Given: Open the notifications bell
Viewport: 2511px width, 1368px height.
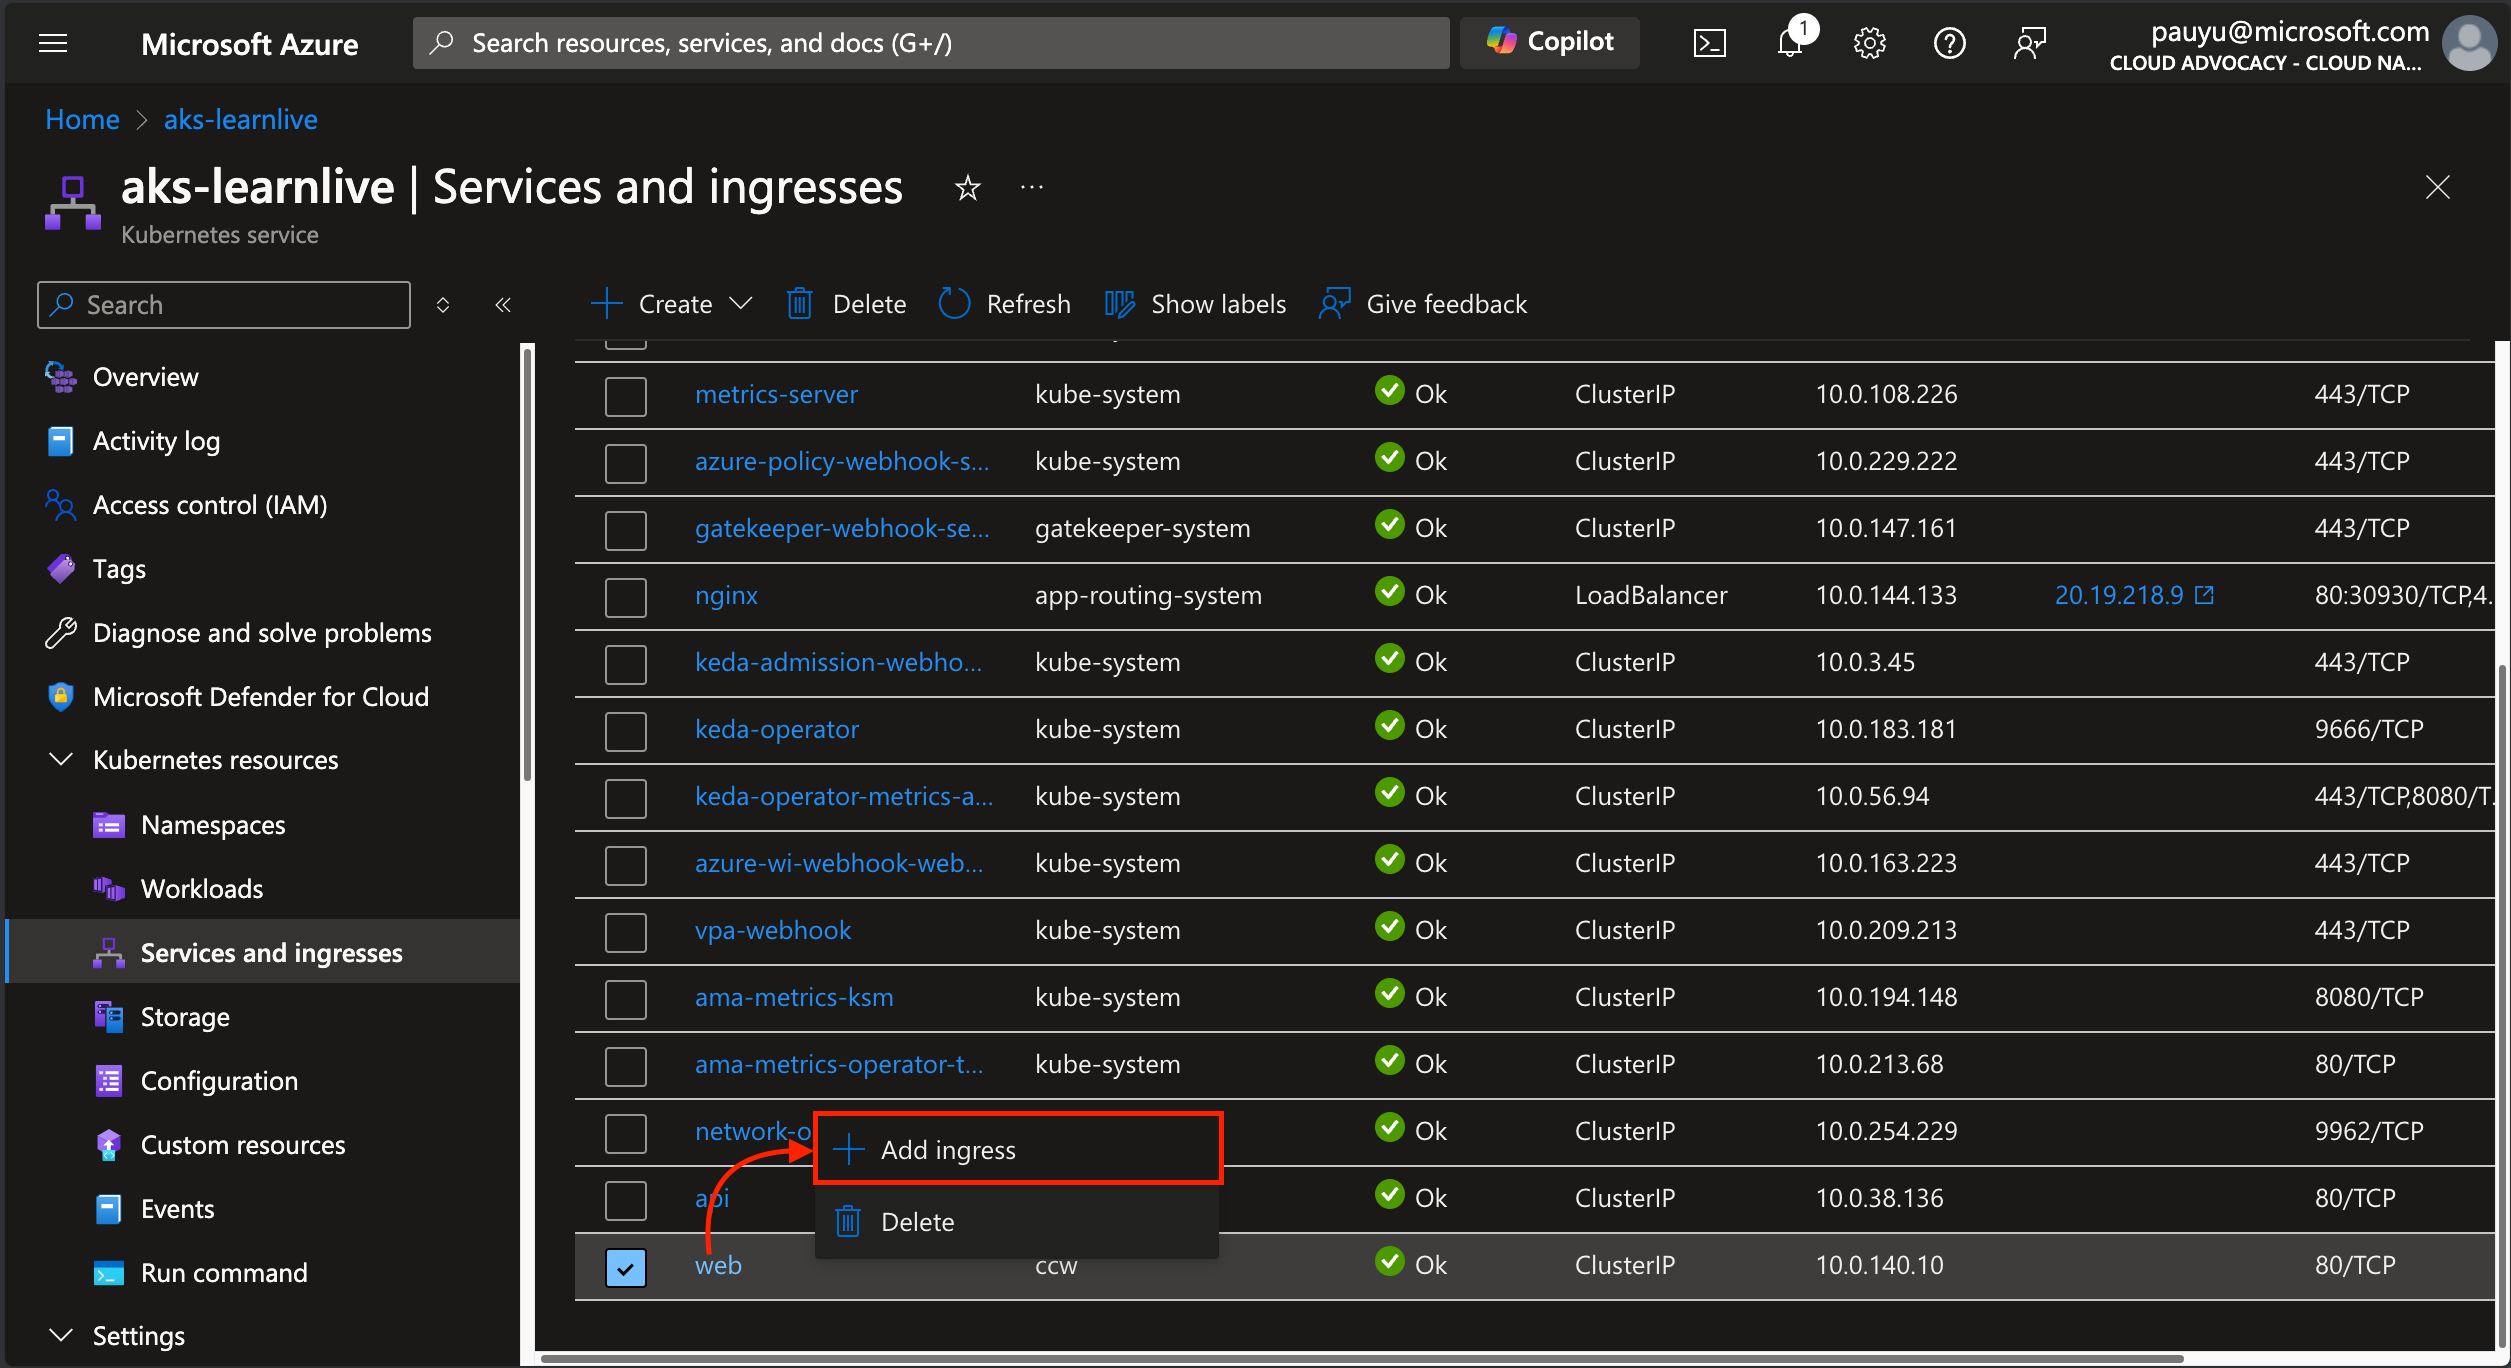Looking at the screenshot, I should pos(1790,43).
